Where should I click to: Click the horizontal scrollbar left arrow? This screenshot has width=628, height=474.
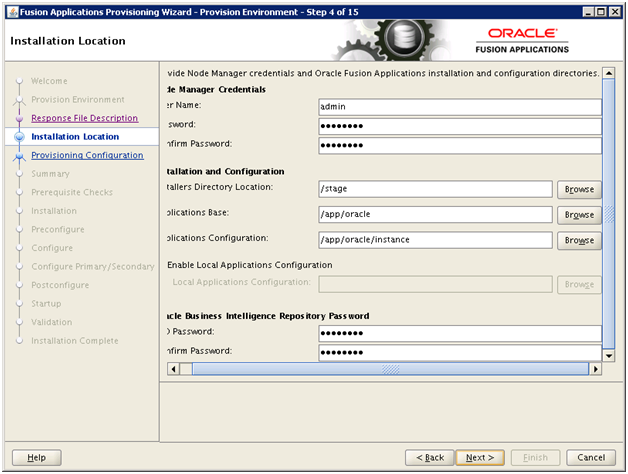173,369
